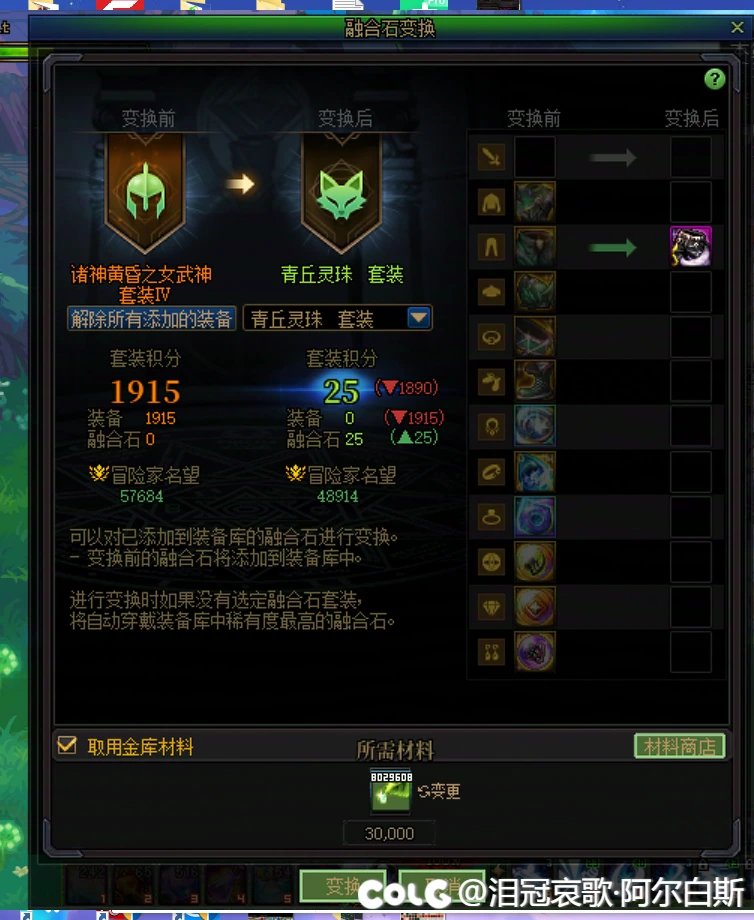Click the boots slot equipment thumbnail

(x=535, y=381)
